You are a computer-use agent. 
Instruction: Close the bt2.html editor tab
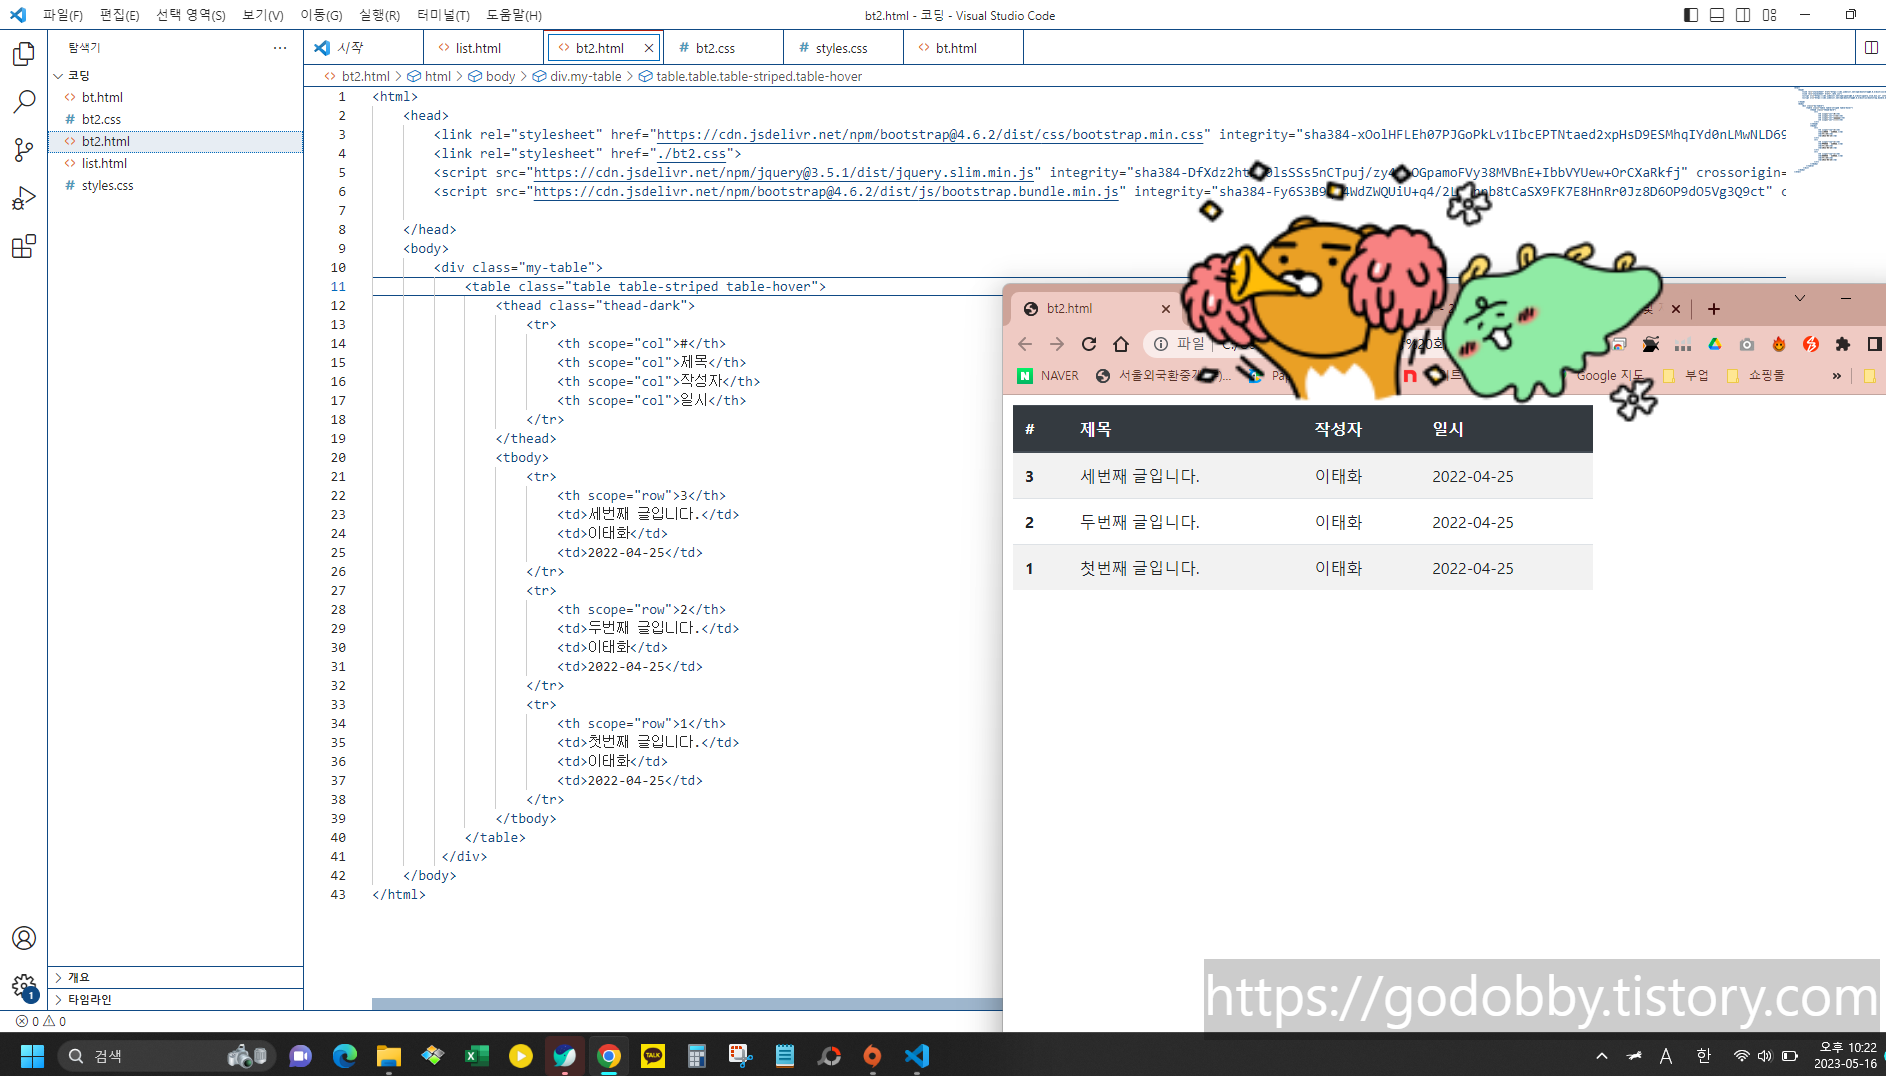(x=649, y=48)
